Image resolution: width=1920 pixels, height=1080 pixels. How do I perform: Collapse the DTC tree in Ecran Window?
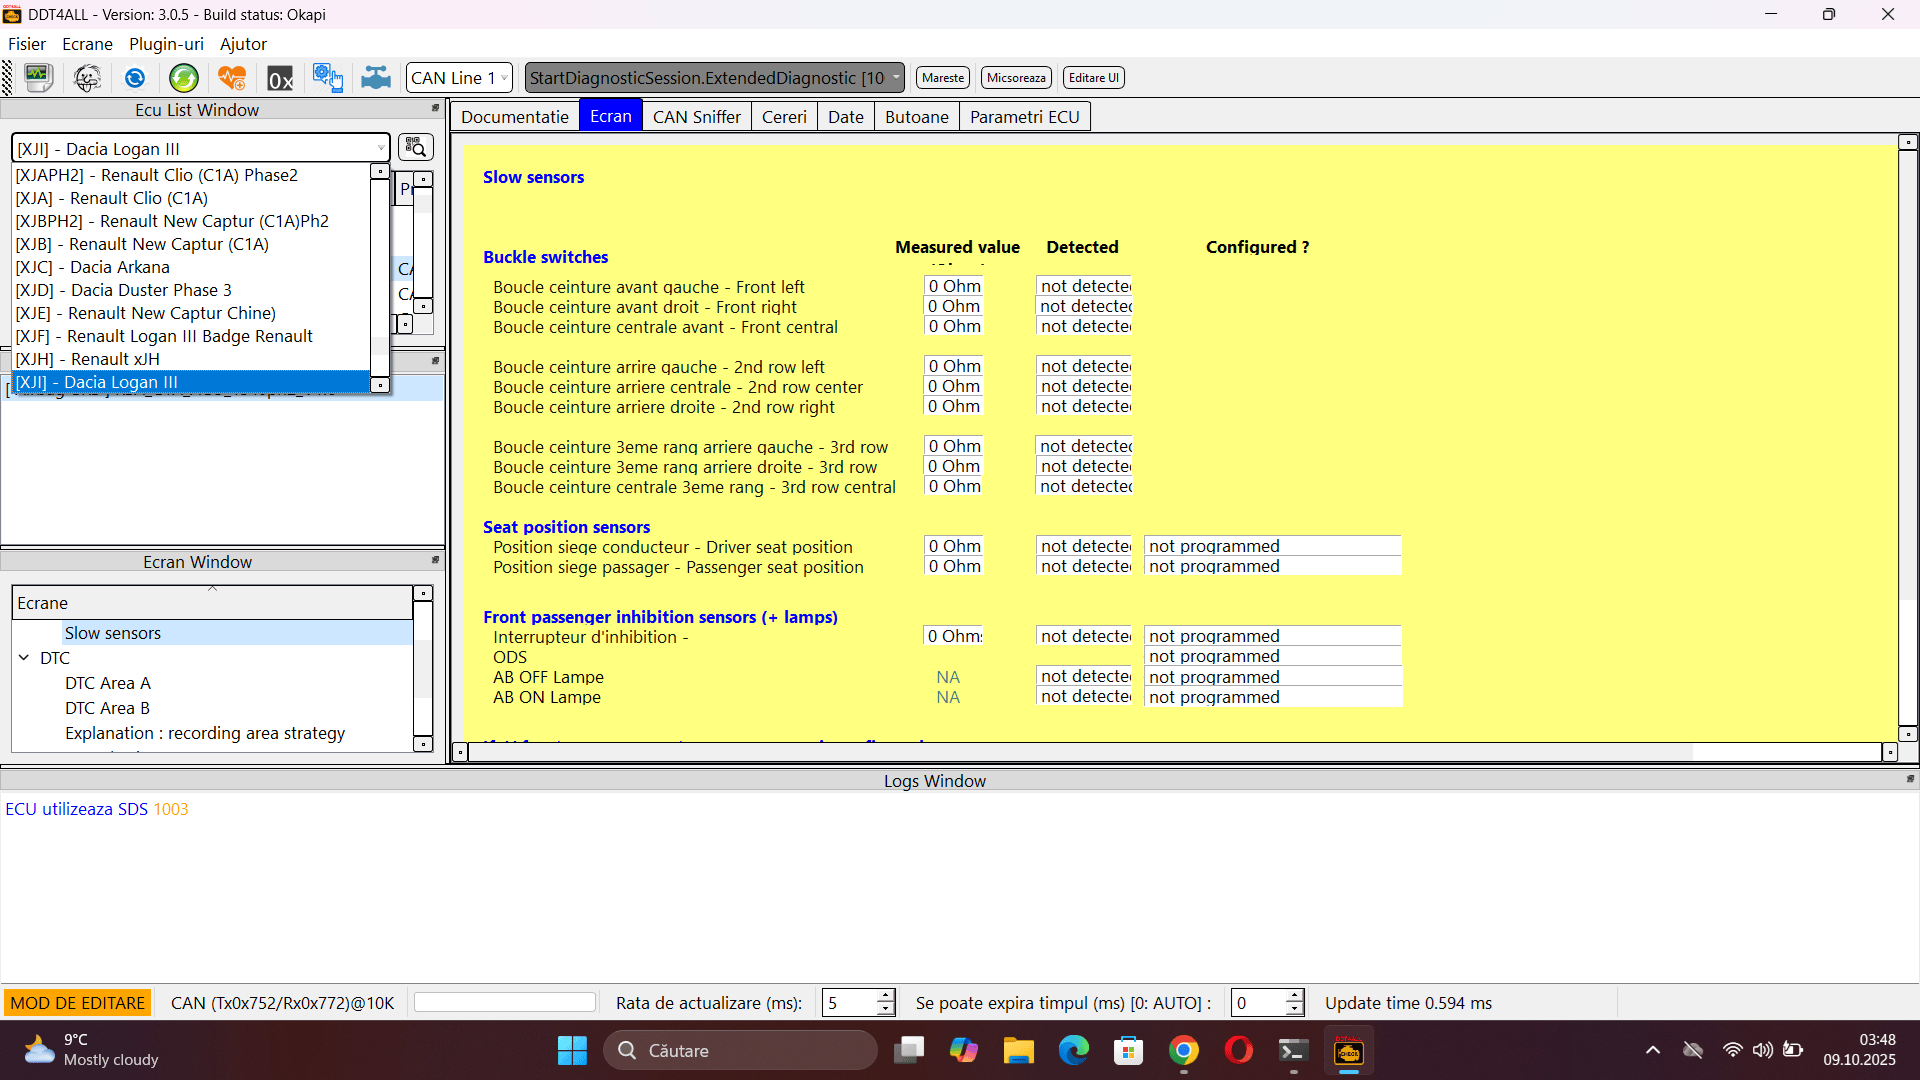click(24, 657)
